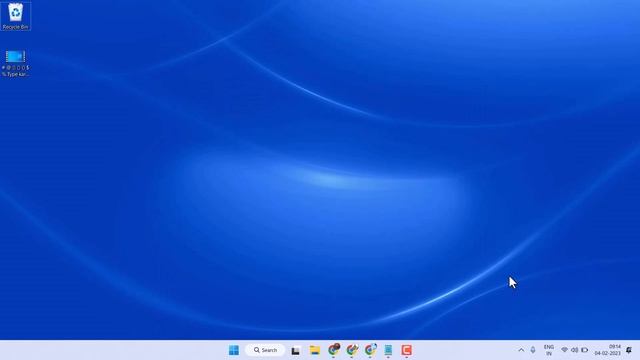Click the taskbar Search box
This screenshot has height=360, width=640.
pos(265,350)
